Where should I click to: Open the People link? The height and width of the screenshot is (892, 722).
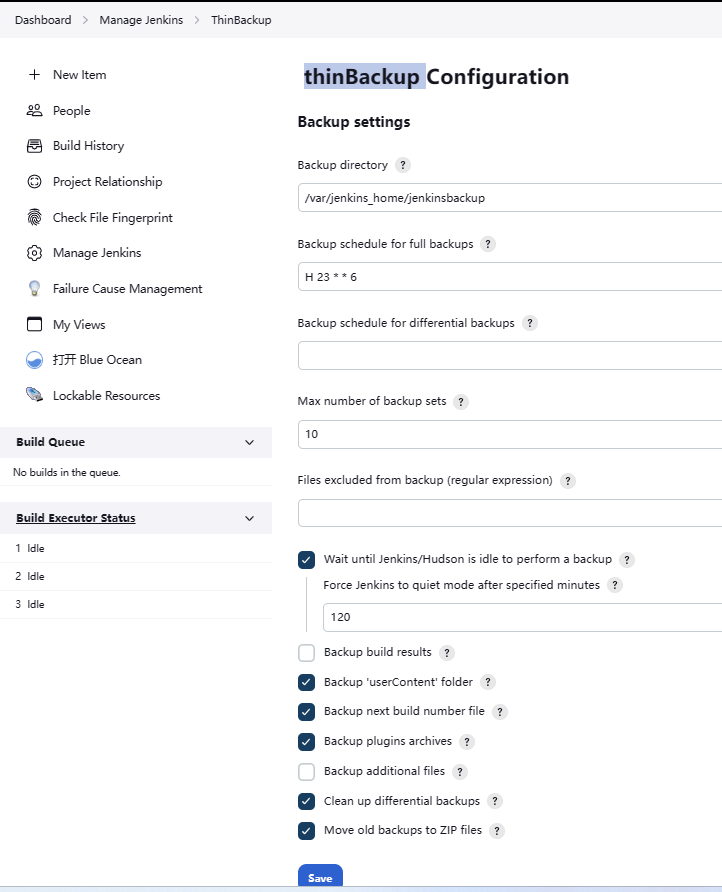point(72,110)
